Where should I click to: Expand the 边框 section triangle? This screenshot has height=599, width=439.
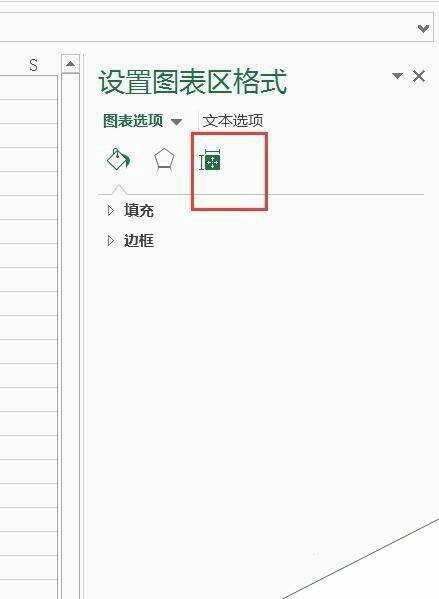(x=110, y=241)
